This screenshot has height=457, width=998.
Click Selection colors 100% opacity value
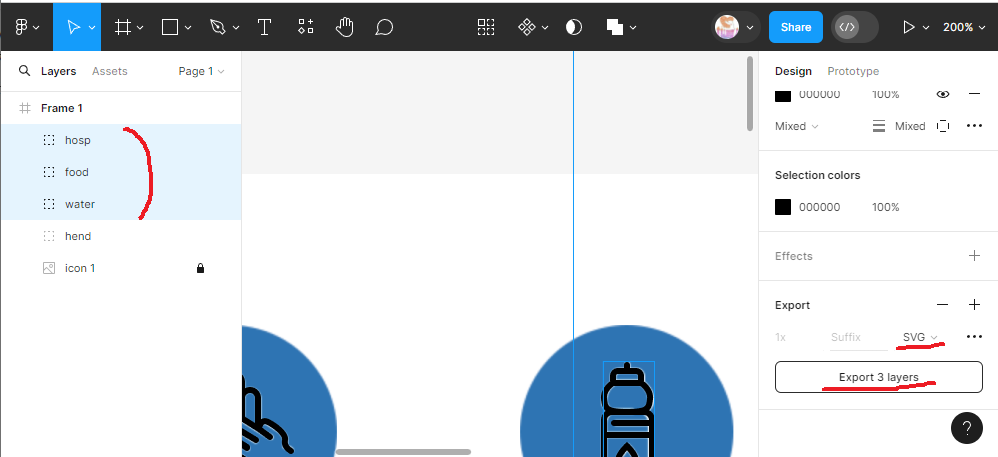[885, 207]
